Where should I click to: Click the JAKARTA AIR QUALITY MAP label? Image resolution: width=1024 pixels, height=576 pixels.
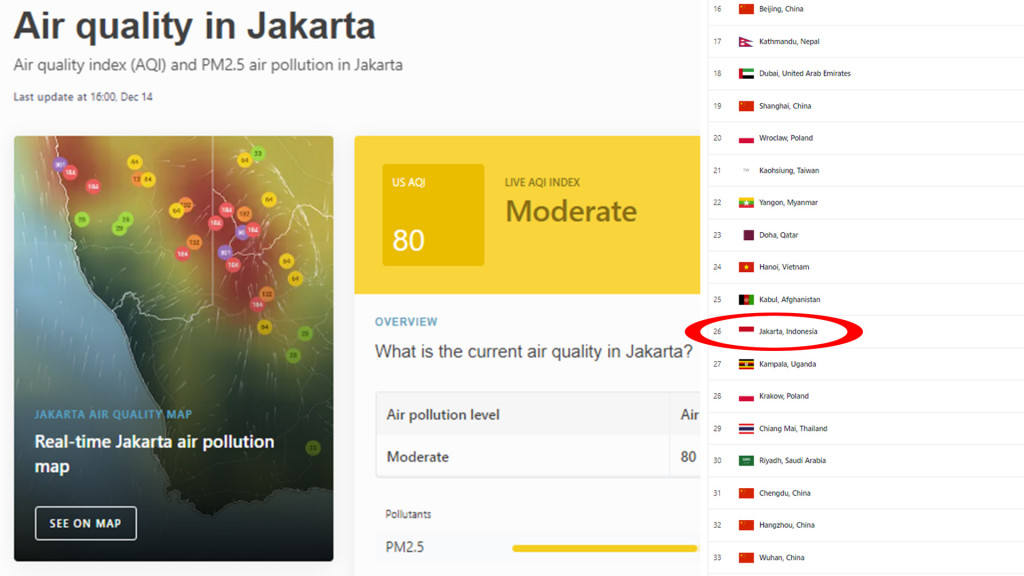(x=113, y=415)
